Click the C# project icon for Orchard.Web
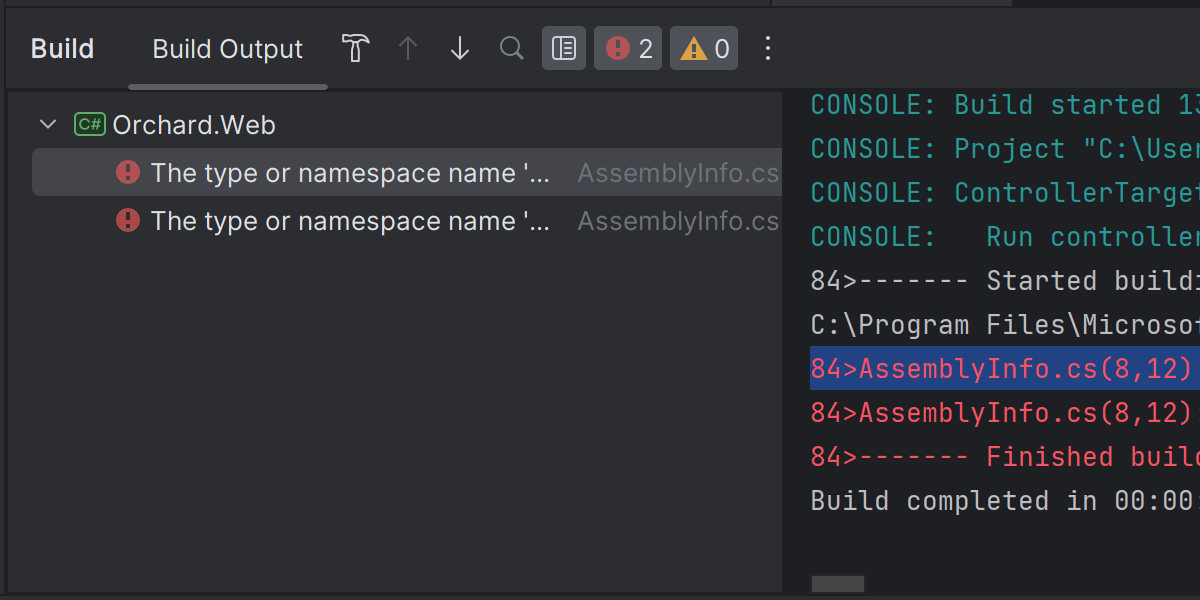1200x600 pixels. coord(89,125)
